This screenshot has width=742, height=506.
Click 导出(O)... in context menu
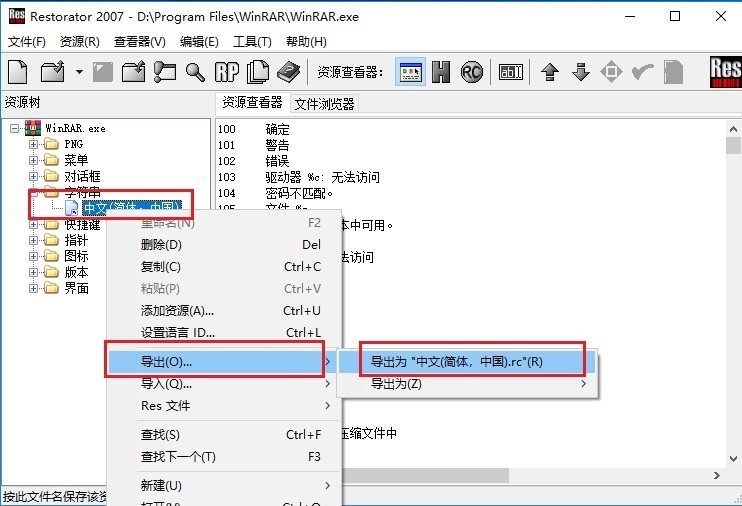pos(221,362)
